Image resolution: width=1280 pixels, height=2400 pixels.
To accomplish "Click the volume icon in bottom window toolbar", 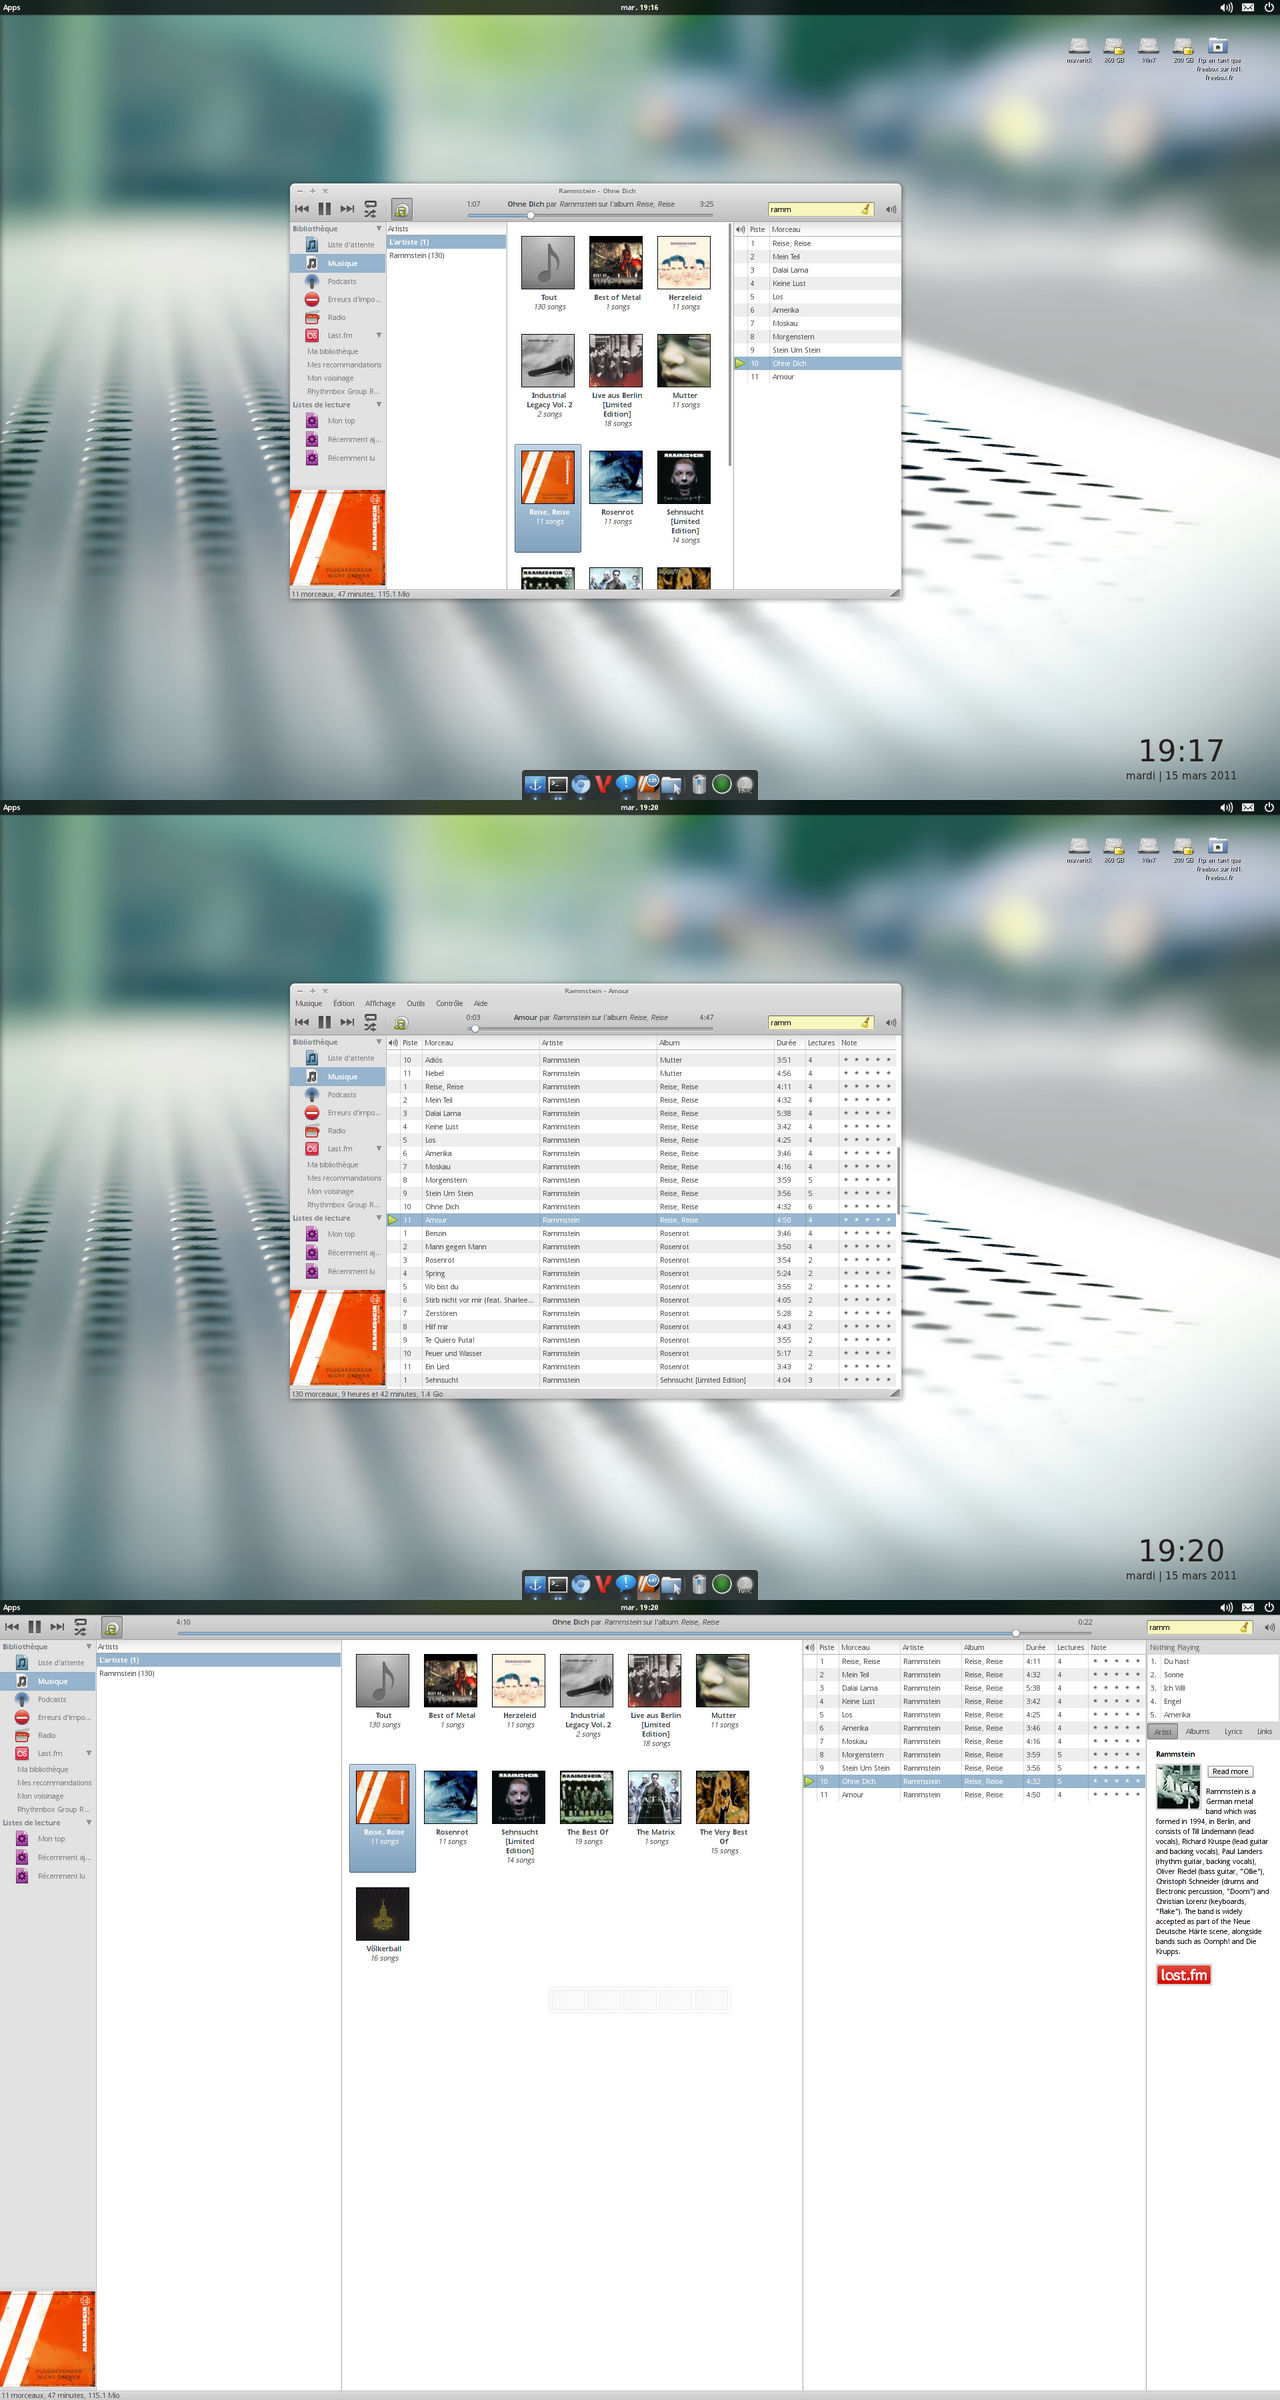I will pyautogui.click(x=1269, y=1627).
